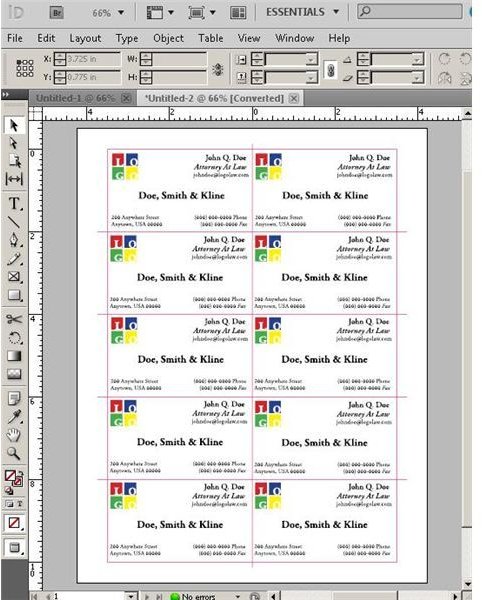Pick the Eyedropper tool
482x600 pixels.
pos(14,417)
